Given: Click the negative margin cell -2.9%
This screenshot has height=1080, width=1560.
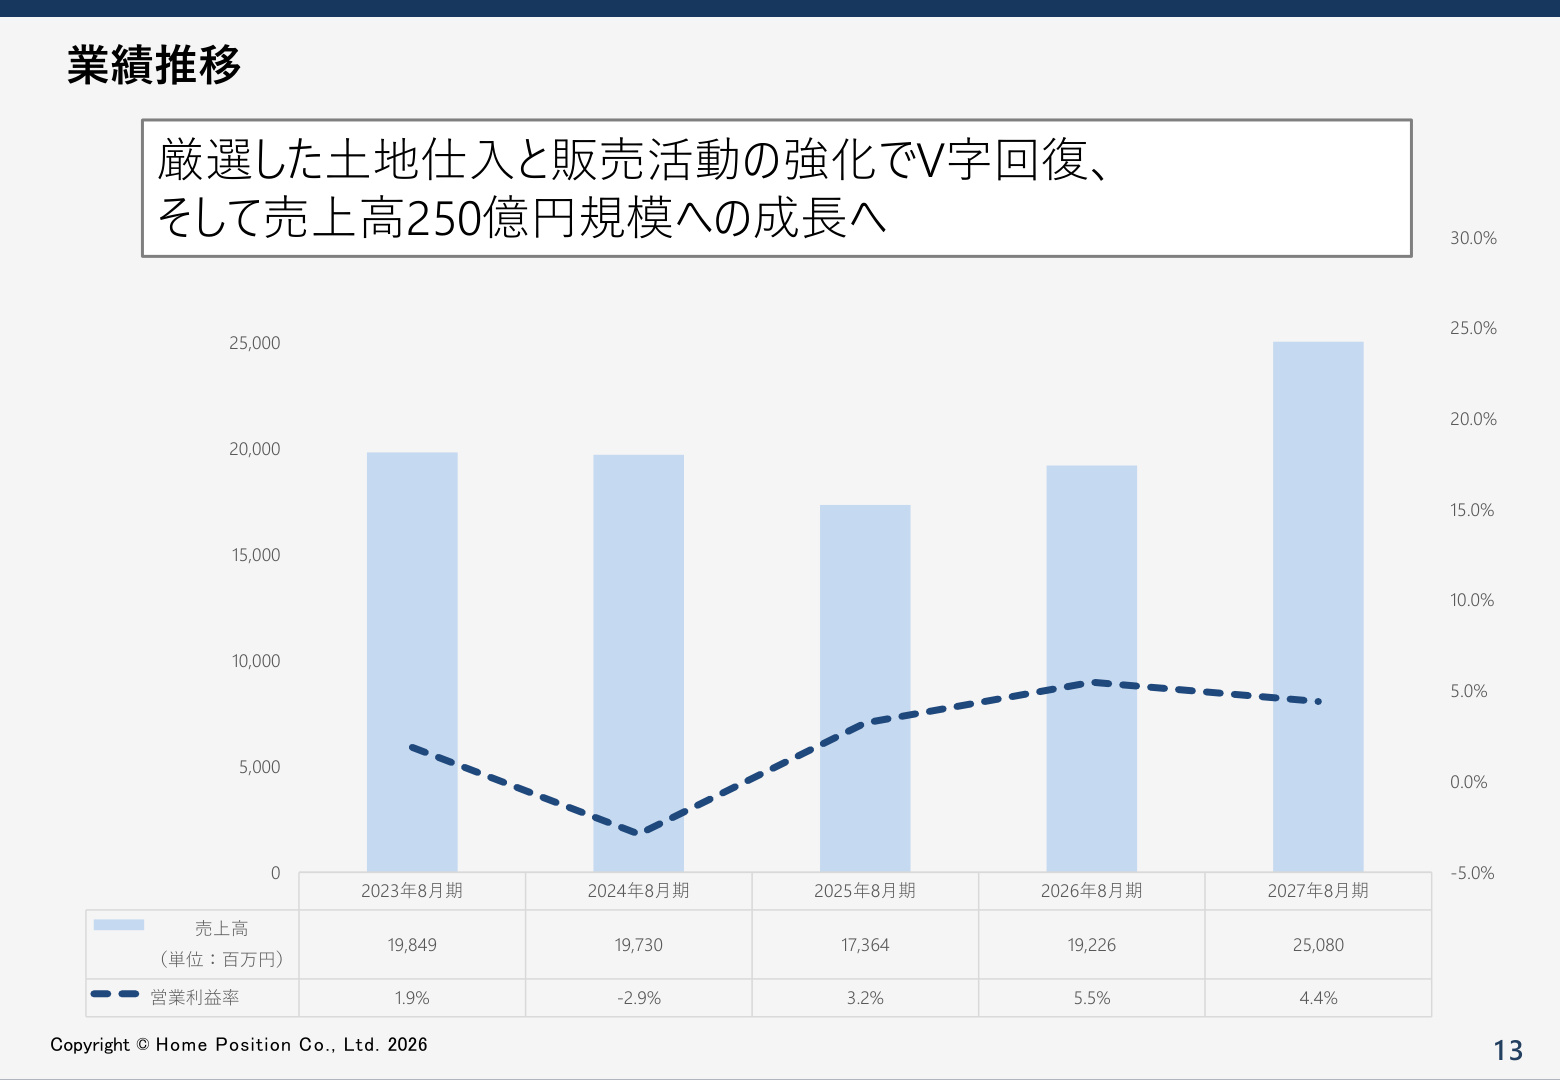Looking at the screenshot, I should (x=639, y=998).
